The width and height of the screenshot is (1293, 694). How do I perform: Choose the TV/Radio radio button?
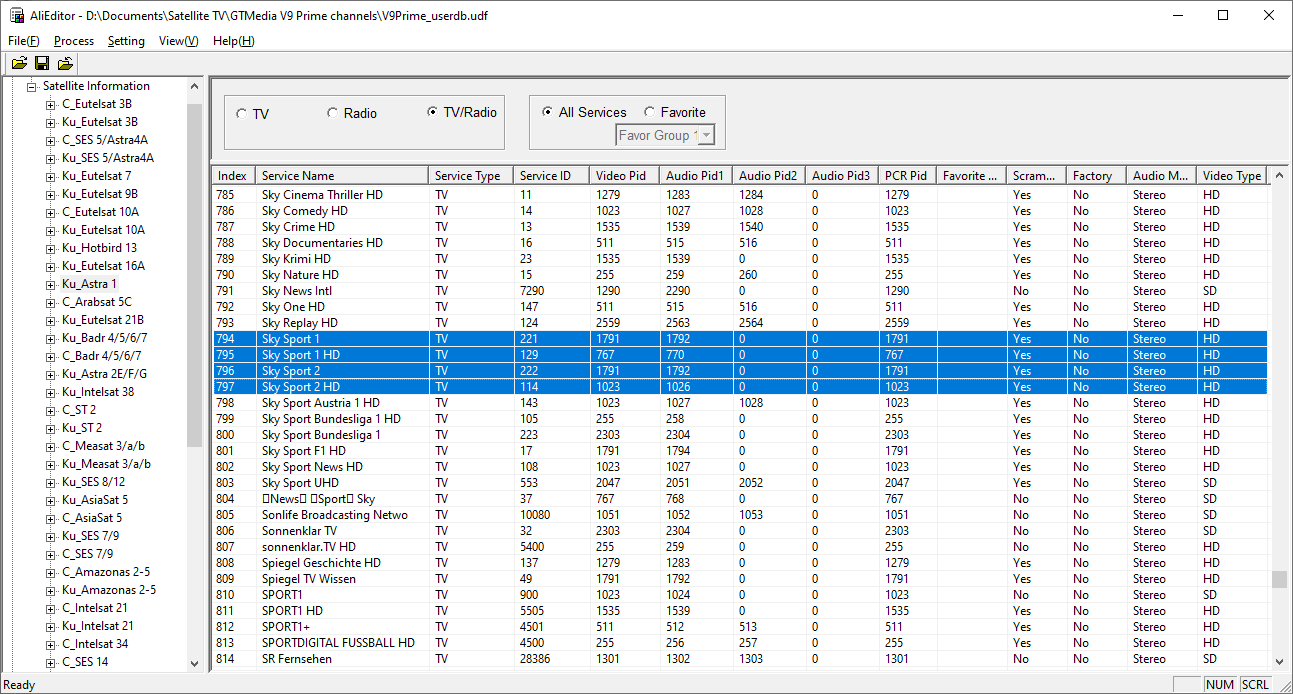[433, 112]
